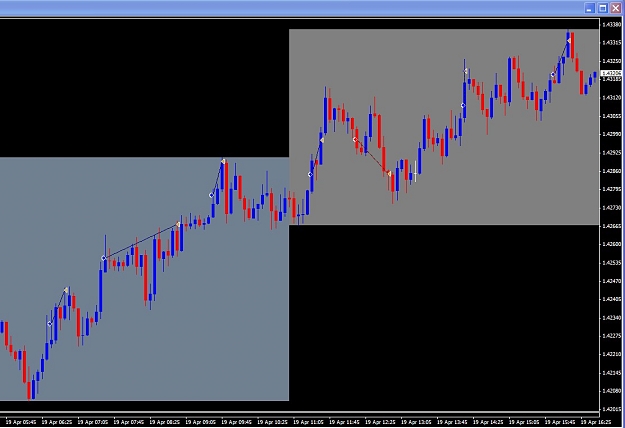Click the 1.42925 price level
Screen dimensions: 625x428
(611, 153)
